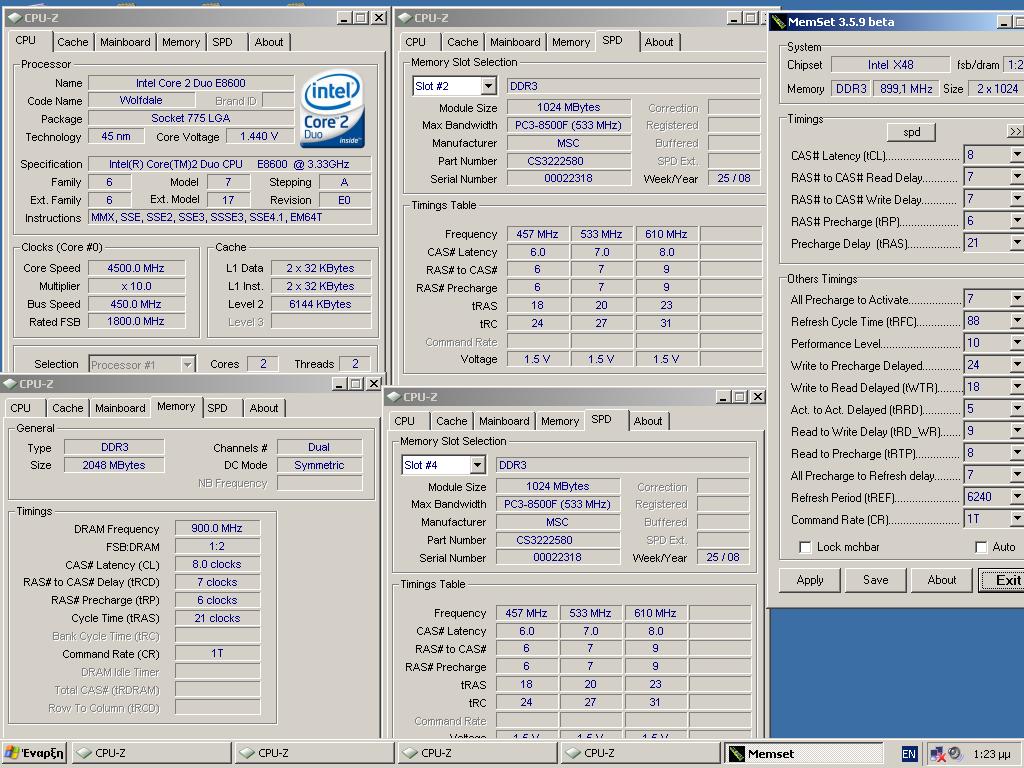The width and height of the screenshot is (1024, 768).
Task: Open Mainboard tab in Slot #4 window
Action: pyautogui.click(x=504, y=421)
